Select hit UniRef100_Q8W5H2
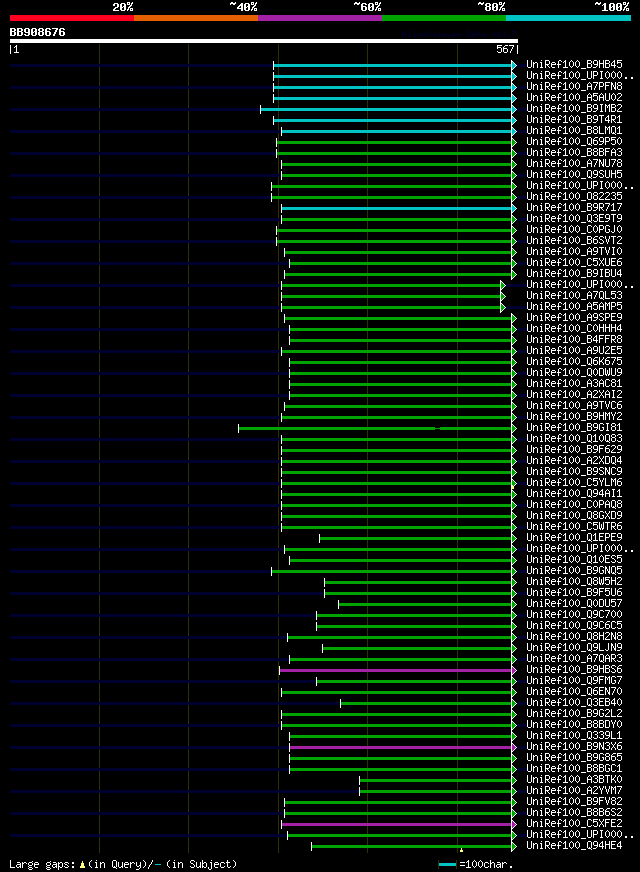The width and height of the screenshot is (640, 872). pos(574,582)
